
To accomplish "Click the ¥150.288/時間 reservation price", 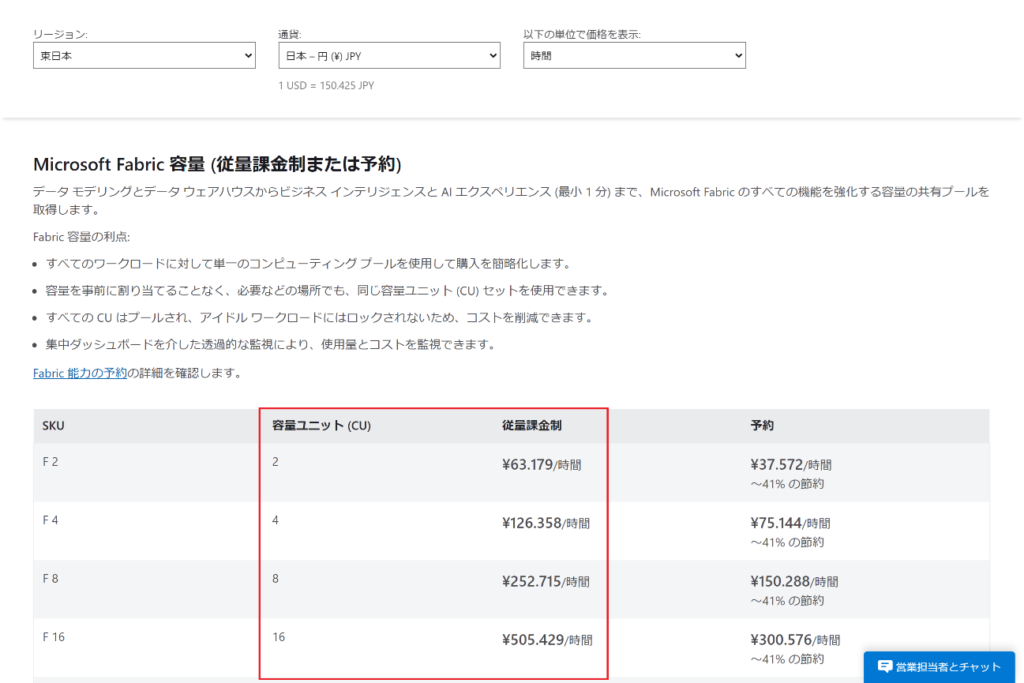I will 794,582.
